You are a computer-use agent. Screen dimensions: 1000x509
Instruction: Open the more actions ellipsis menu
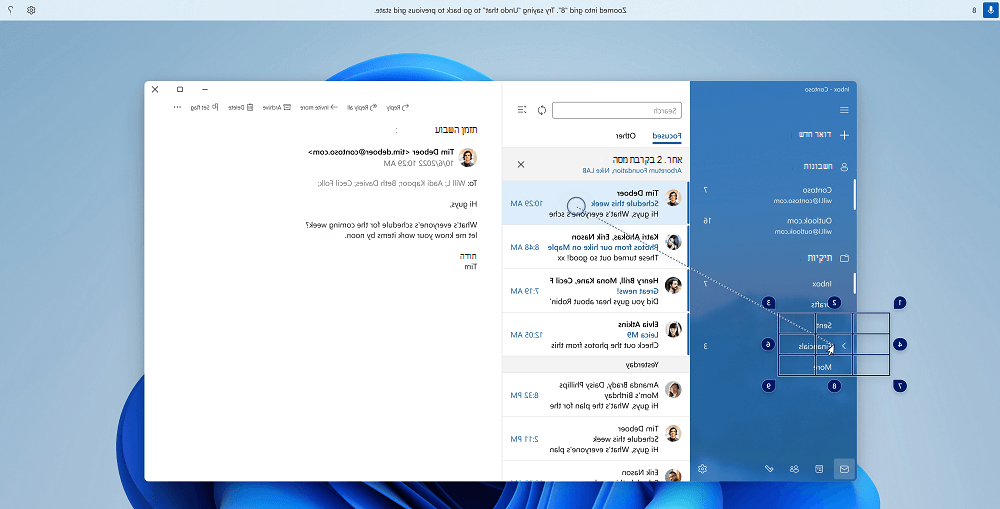coord(177,108)
